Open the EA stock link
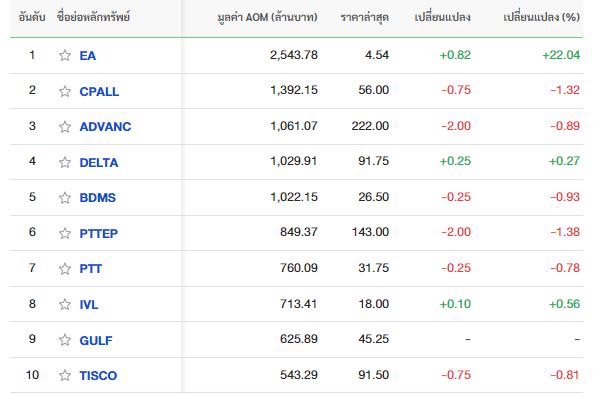The image size is (603, 394). point(88,56)
